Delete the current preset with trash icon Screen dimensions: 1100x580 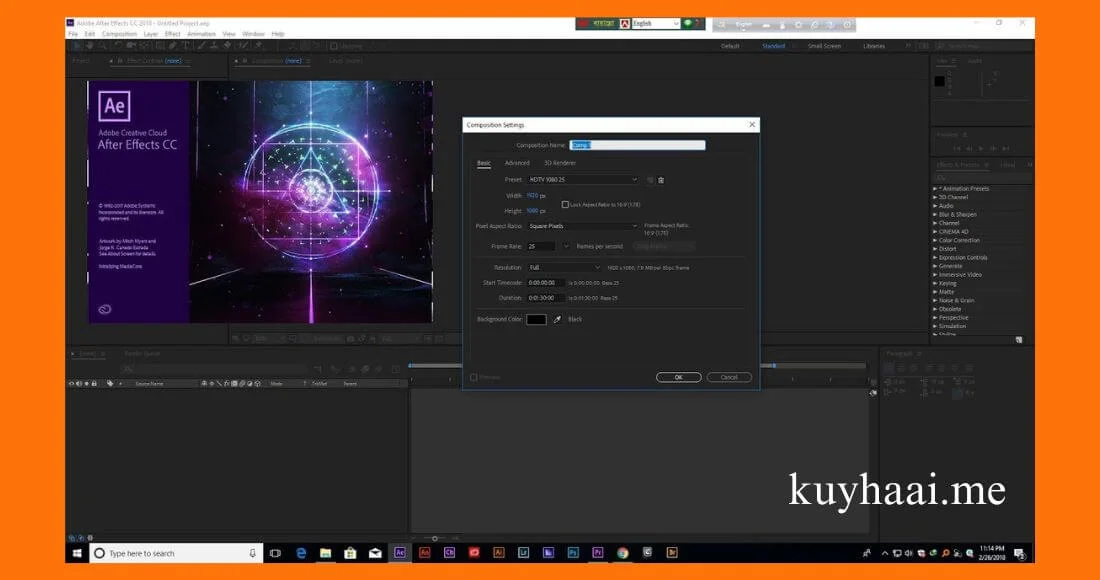pyautogui.click(x=661, y=180)
